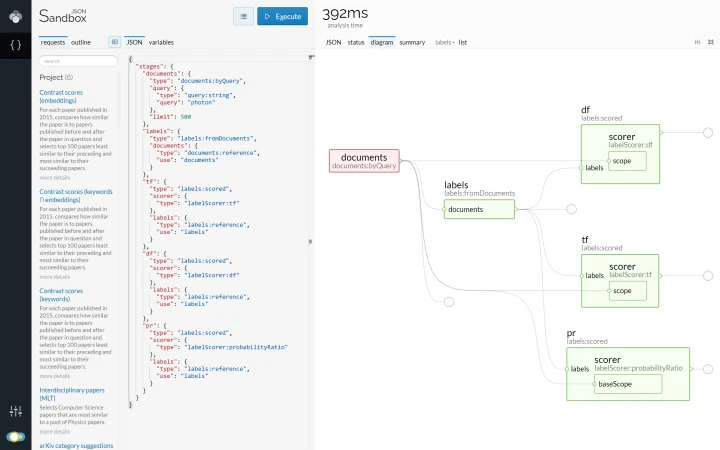This screenshot has width=720, height=450.
Task: Click the 392ms analysis time readout
Action: (x=345, y=14)
